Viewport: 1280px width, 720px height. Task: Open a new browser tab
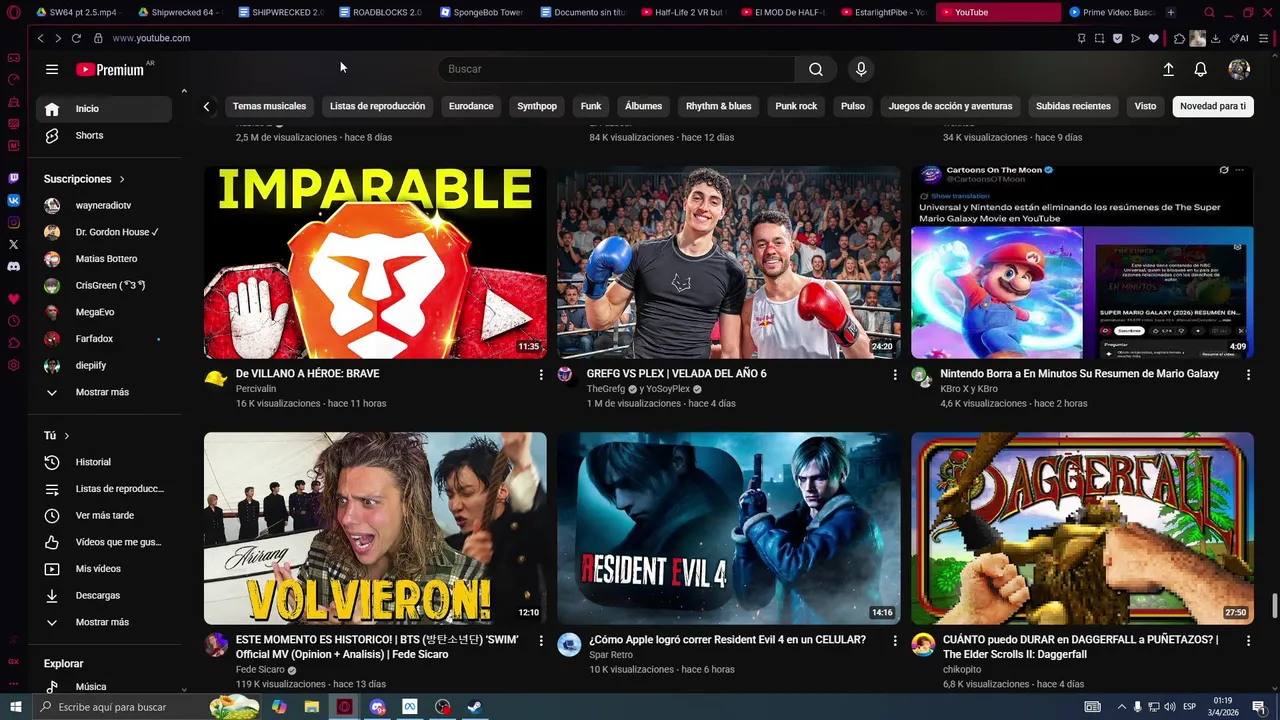1171,12
